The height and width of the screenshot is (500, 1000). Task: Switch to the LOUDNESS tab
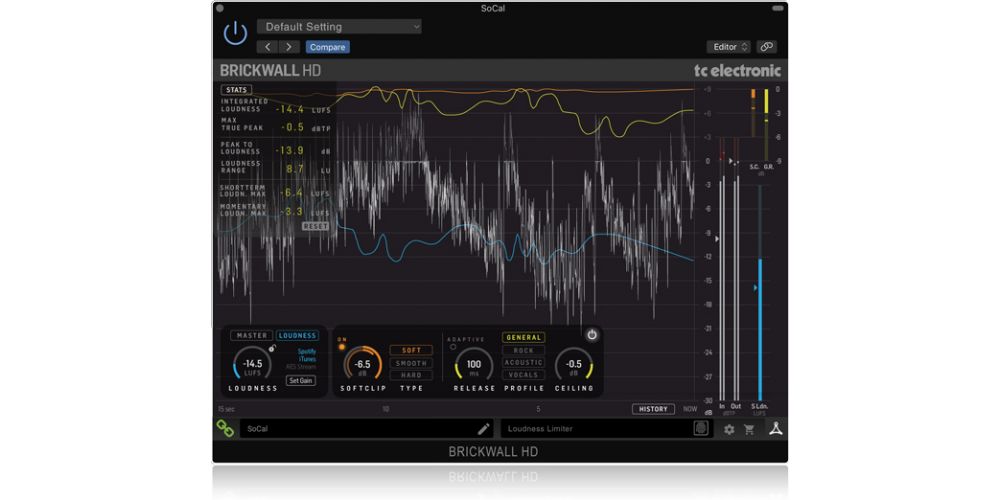(x=298, y=335)
